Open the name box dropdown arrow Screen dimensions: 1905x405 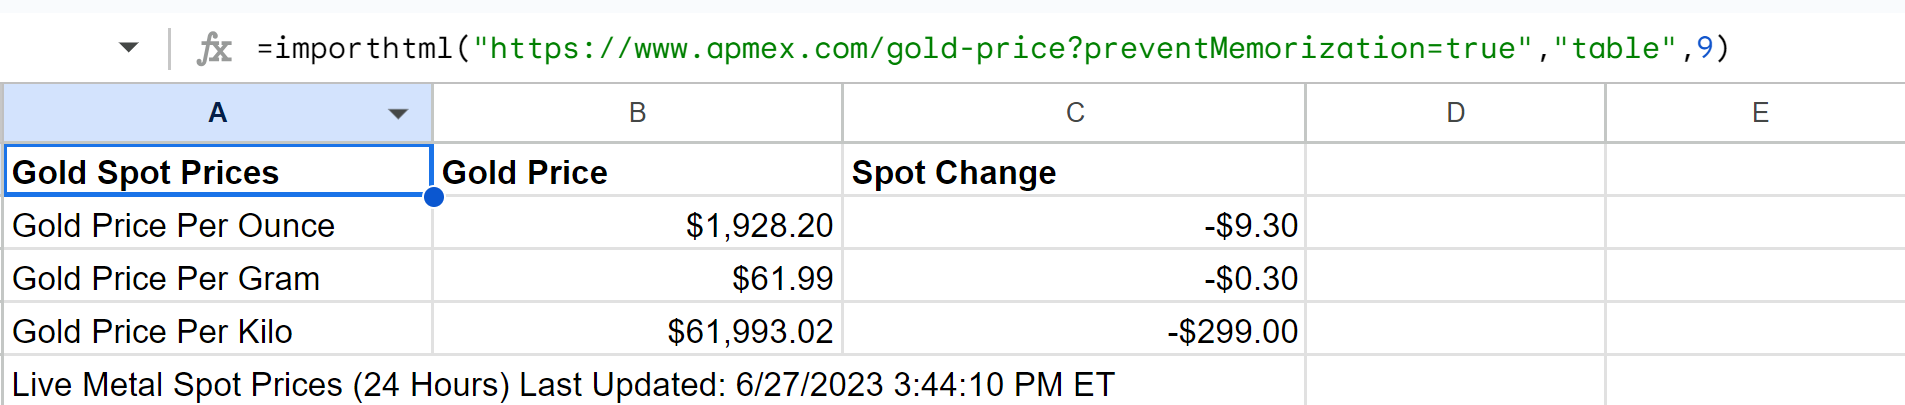[129, 47]
